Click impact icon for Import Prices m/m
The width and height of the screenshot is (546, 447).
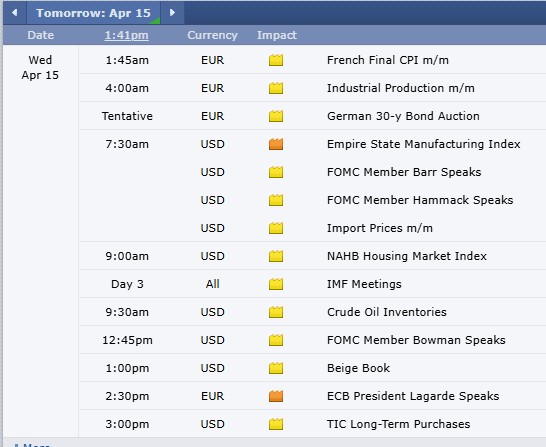point(276,228)
